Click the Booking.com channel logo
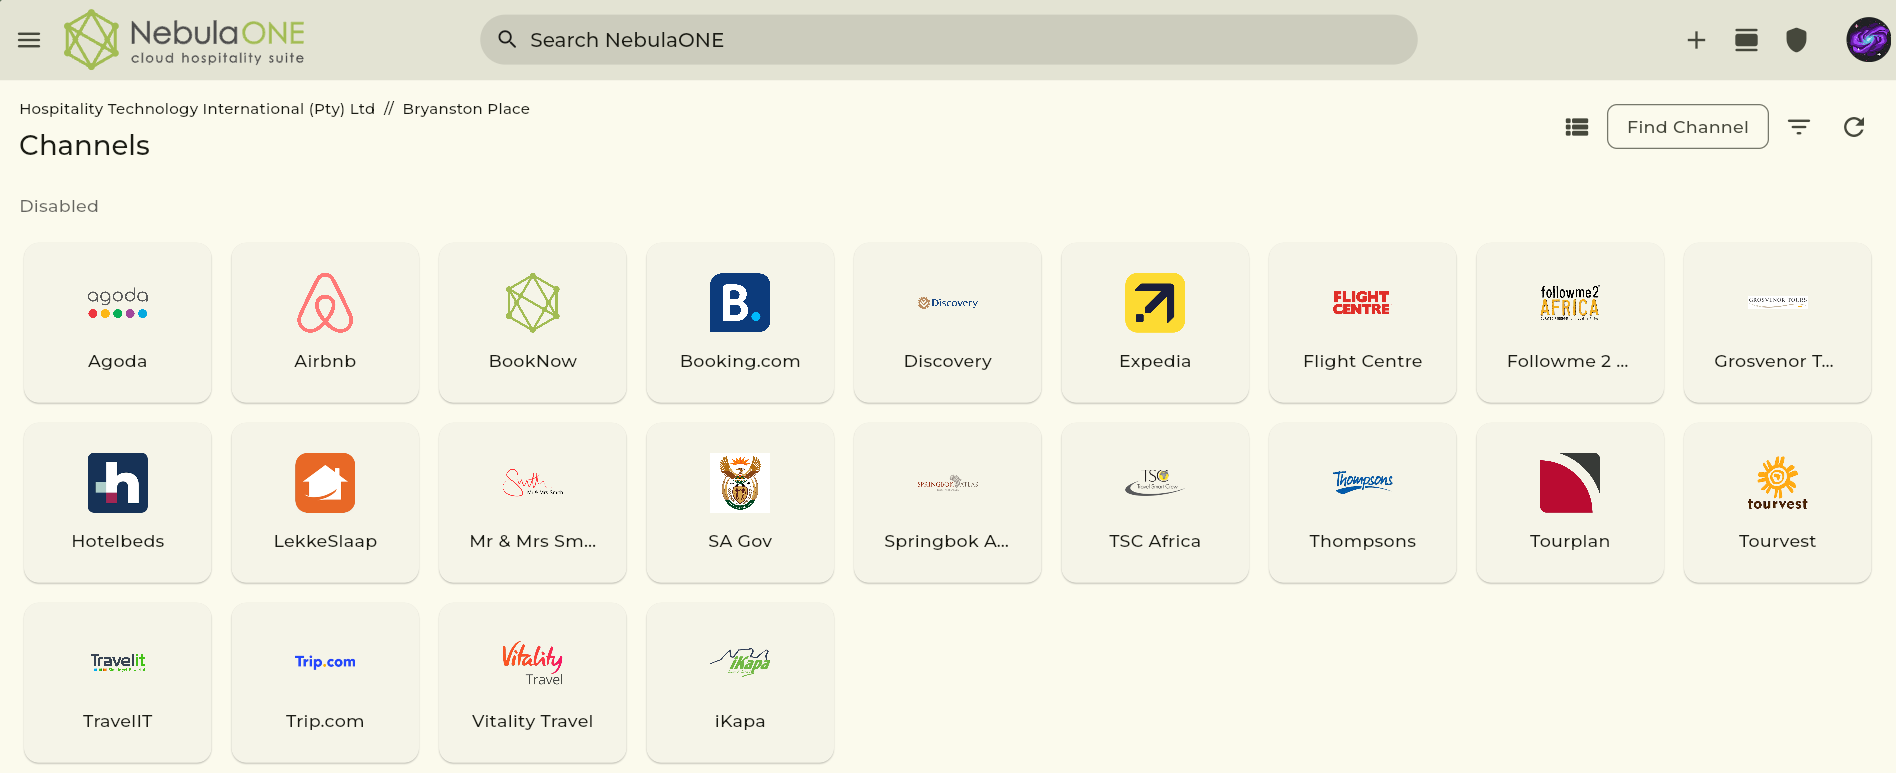Image resolution: width=1896 pixels, height=773 pixels. pyautogui.click(x=740, y=303)
